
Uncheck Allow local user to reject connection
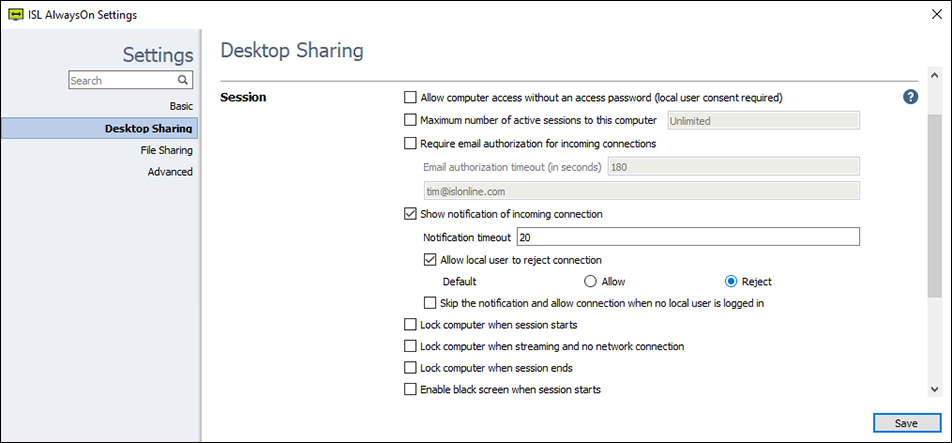[430, 259]
